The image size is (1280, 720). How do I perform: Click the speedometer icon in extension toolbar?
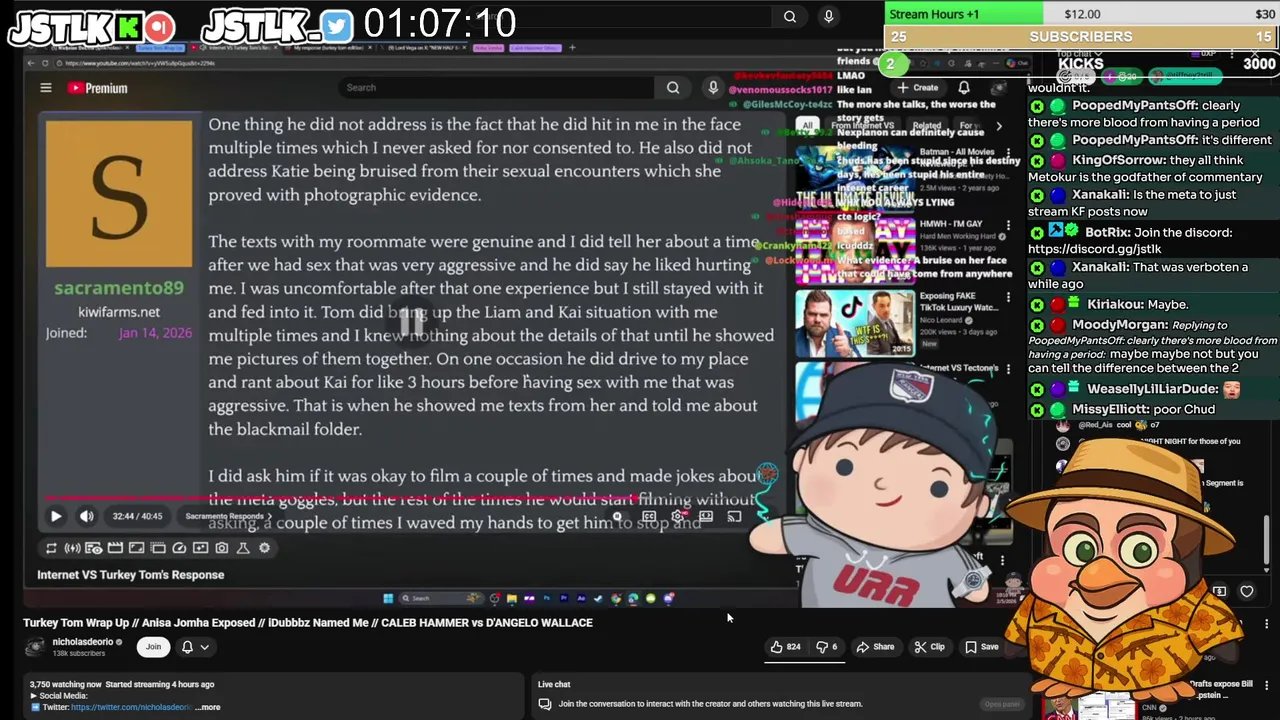179,548
